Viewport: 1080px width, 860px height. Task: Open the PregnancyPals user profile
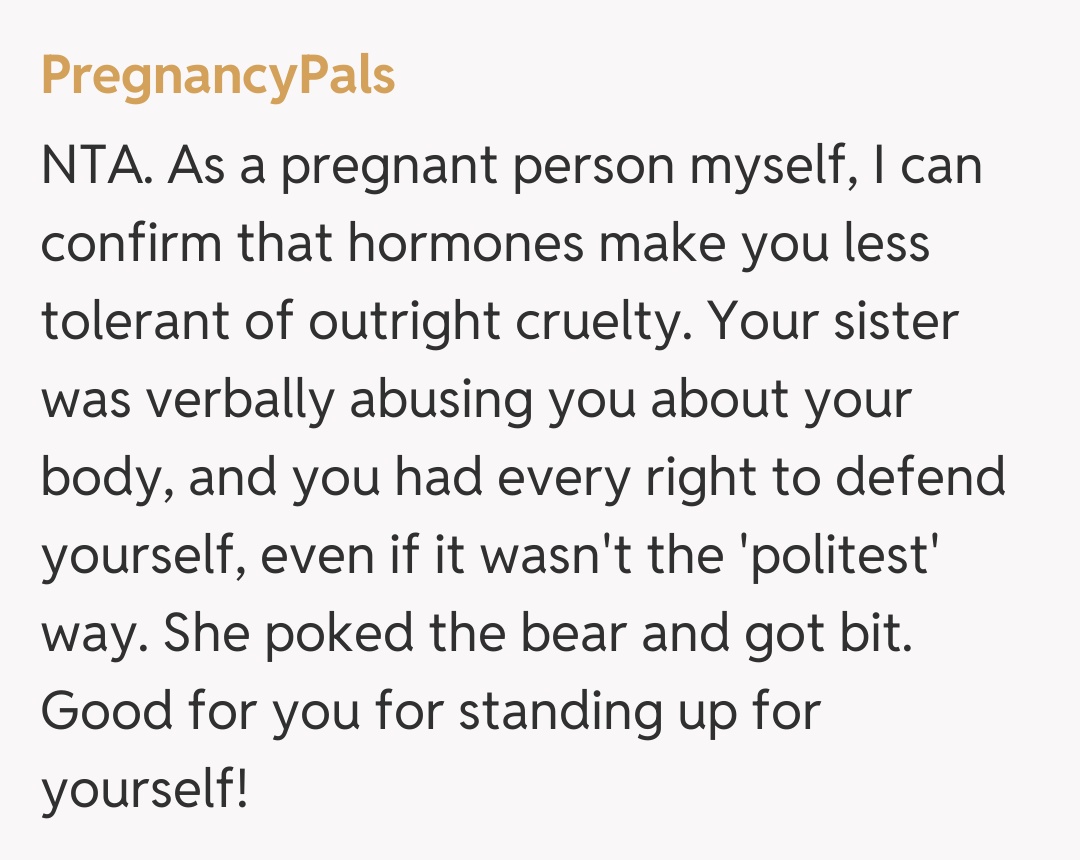pos(218,77)
